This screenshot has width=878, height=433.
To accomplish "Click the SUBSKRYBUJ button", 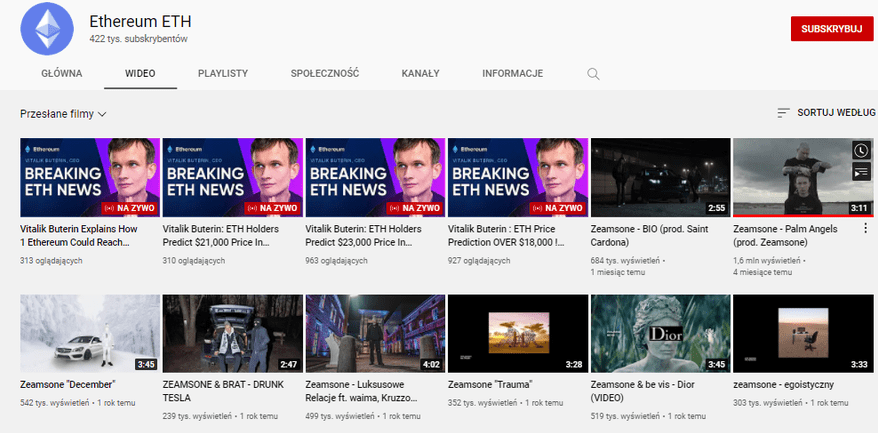I will click(832, 29).
